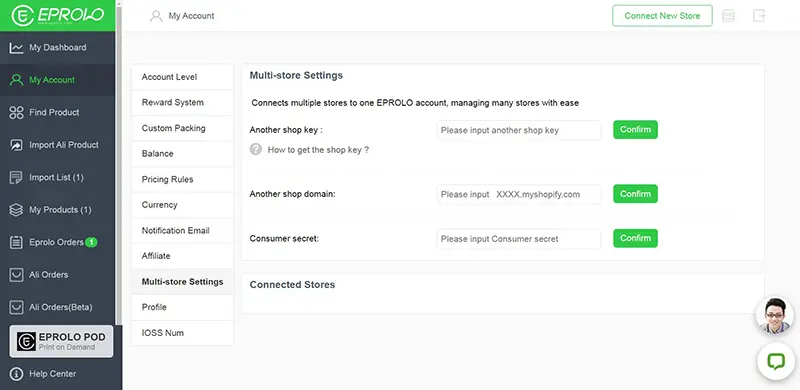Open Find Product grid icon in sidebar

pyautogui.click(x=16, y=112)
